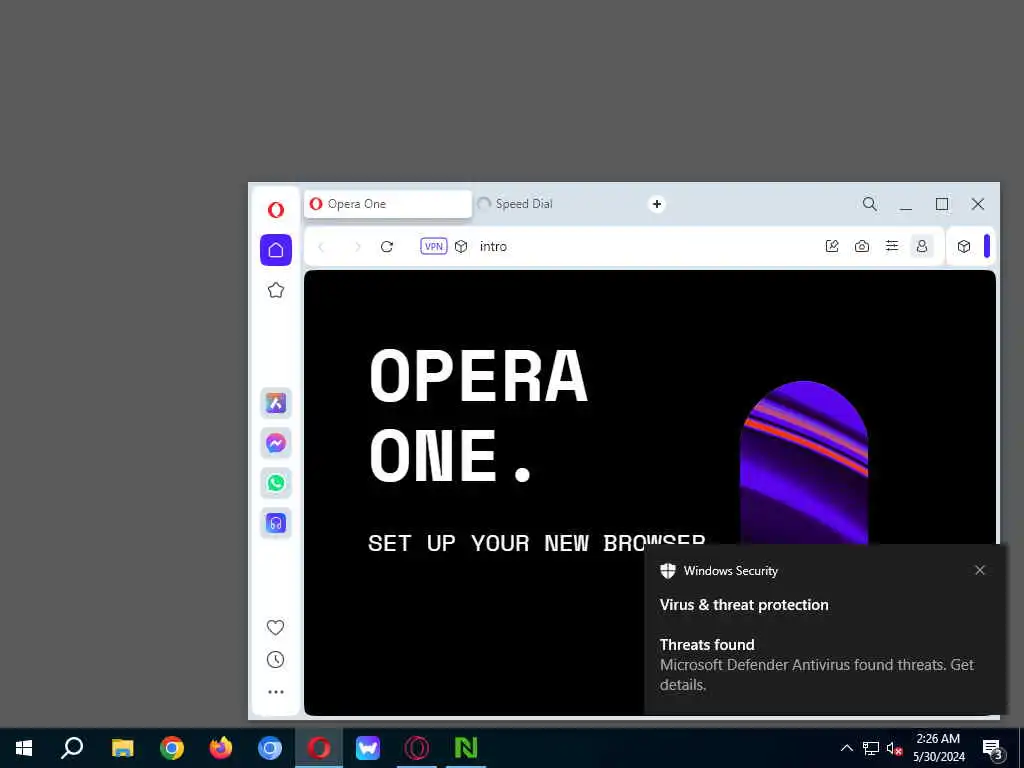Go back to the previous page
The width and height of the screenshot is (1024, 768).
(x=321, y=246)
